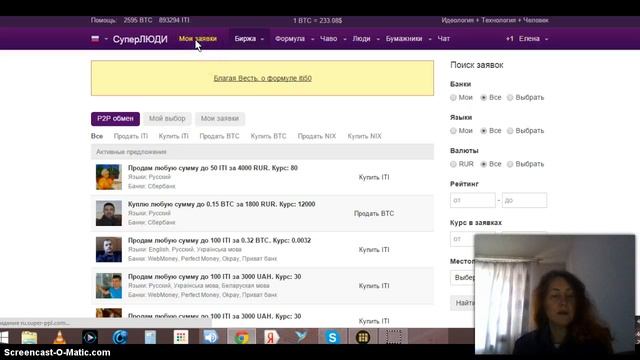Open offer Продам любую сумму до 50 ITI
The width and height of the screenshot is (640, 360).
pyautogui.click(x=213, y=168)
